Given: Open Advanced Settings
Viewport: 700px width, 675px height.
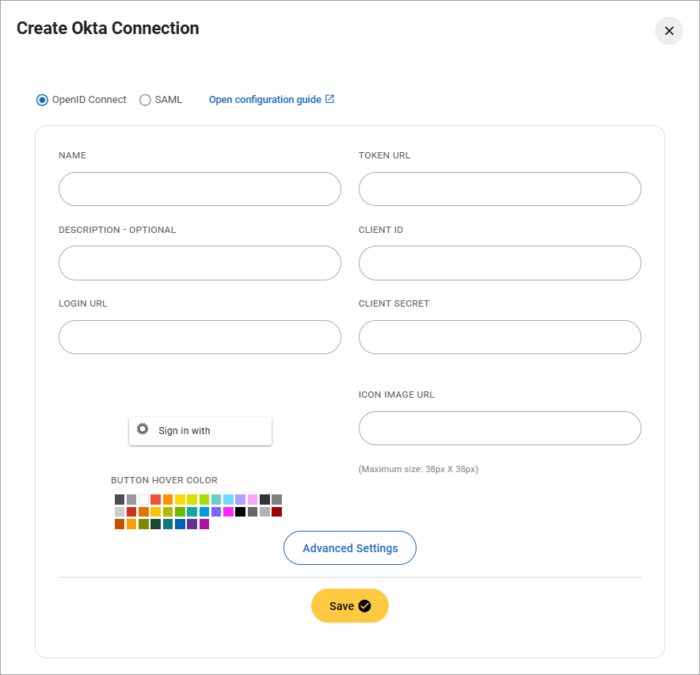Looking at the screenshot, I should [x=350, y=548].
